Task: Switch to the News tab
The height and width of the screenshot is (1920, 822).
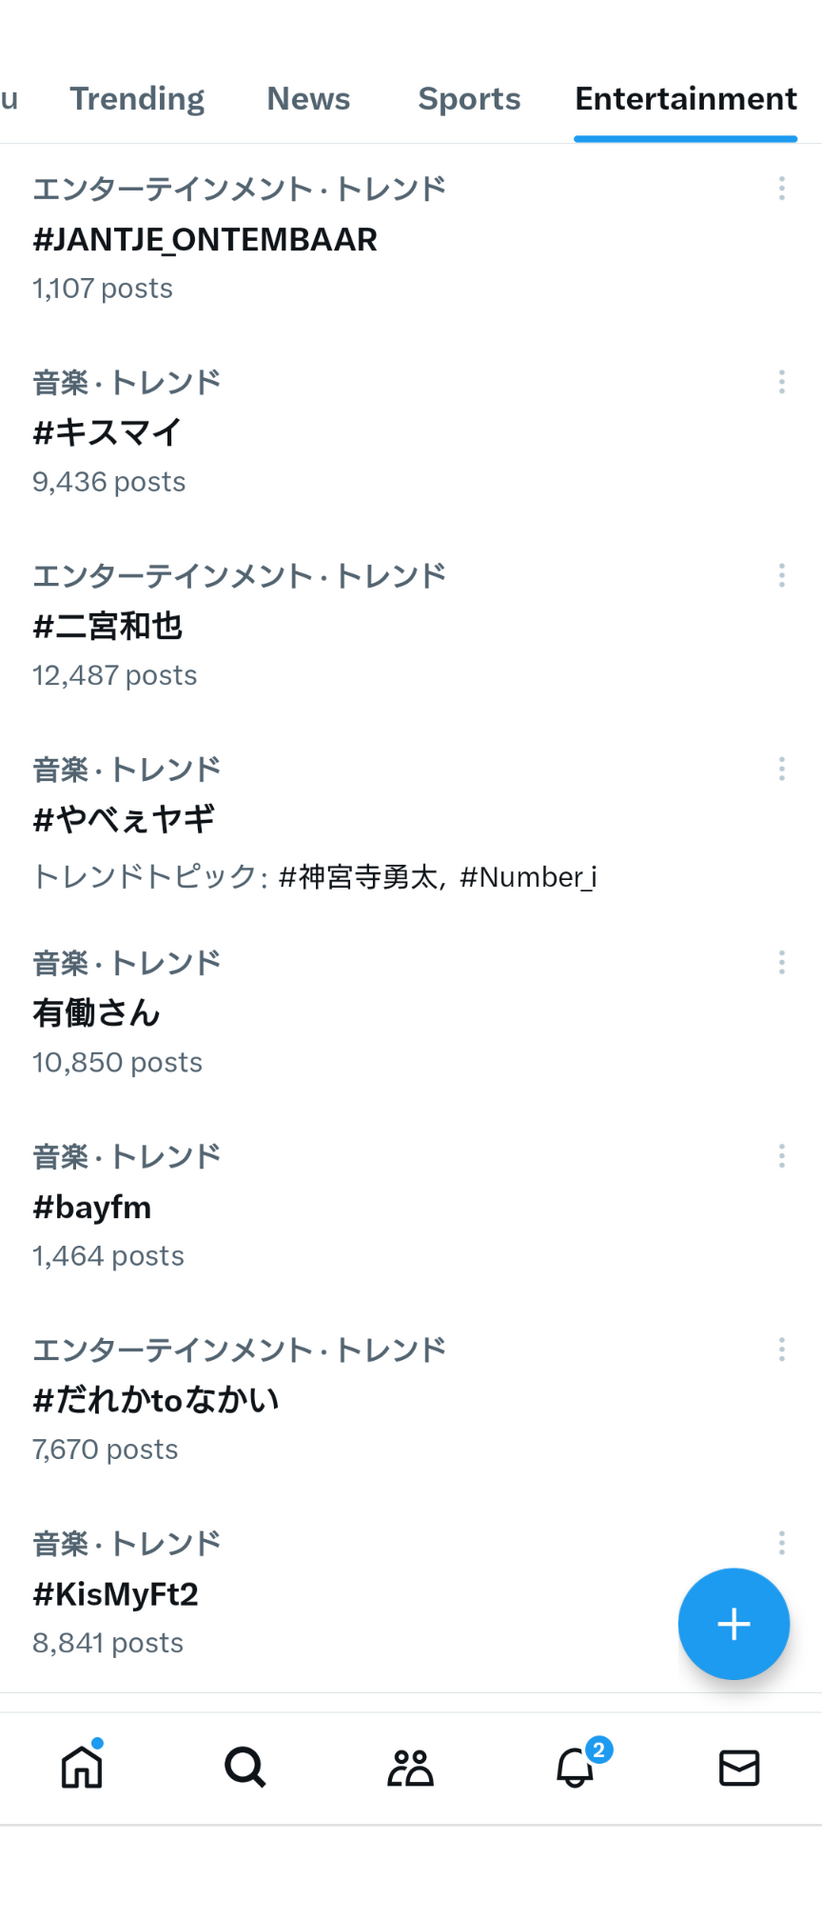Action: click(308, 98)
